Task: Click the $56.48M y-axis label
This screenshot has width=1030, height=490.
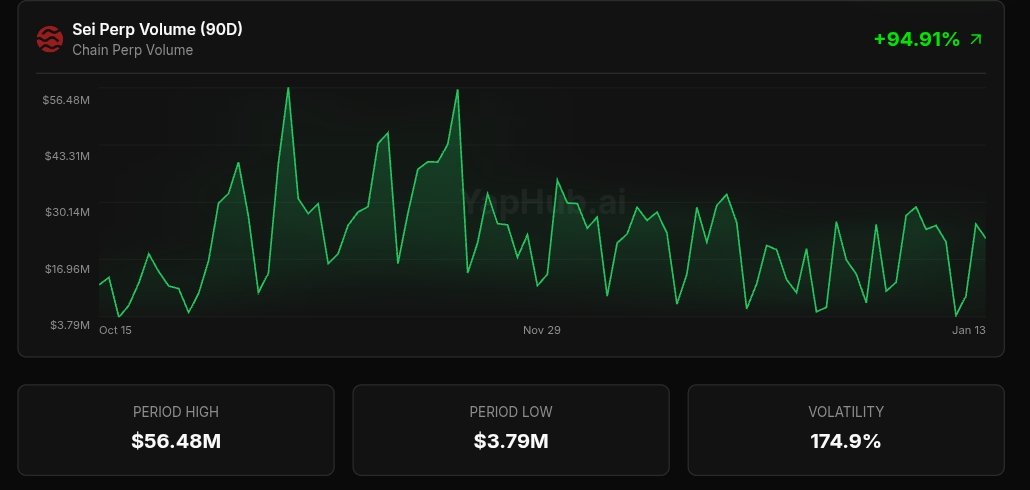Action: (66, 100)
